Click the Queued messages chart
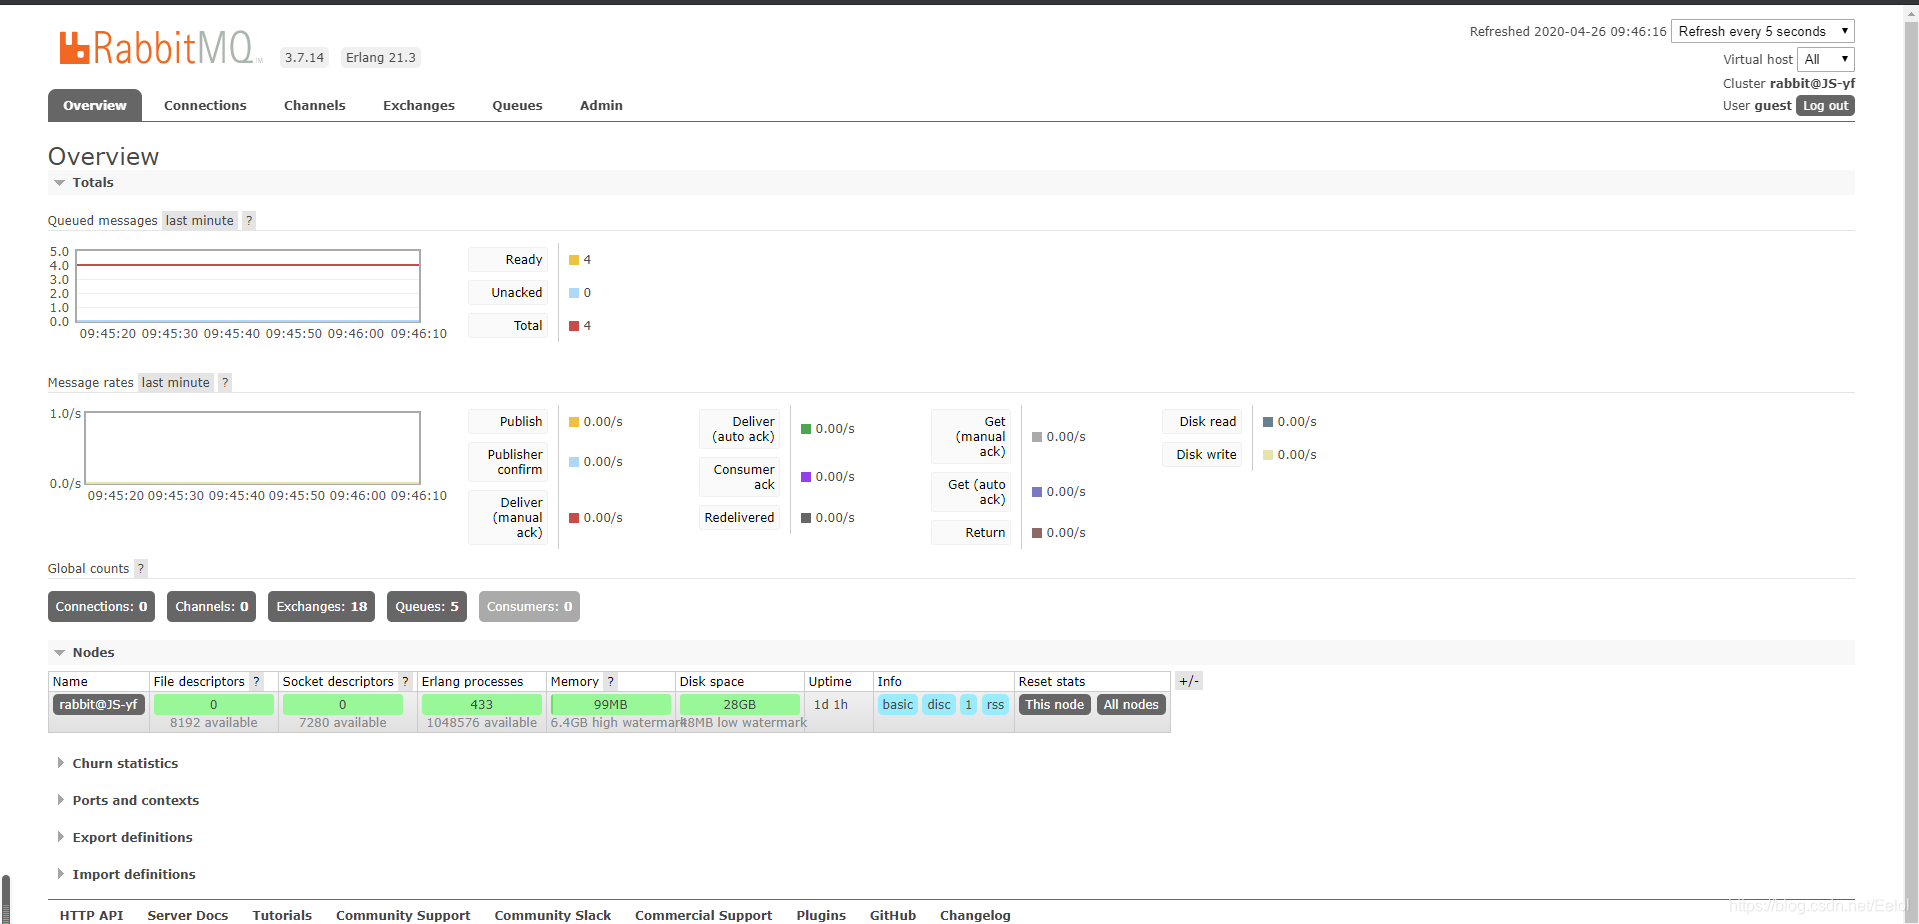1919x924 pixels. coord(248,286)
